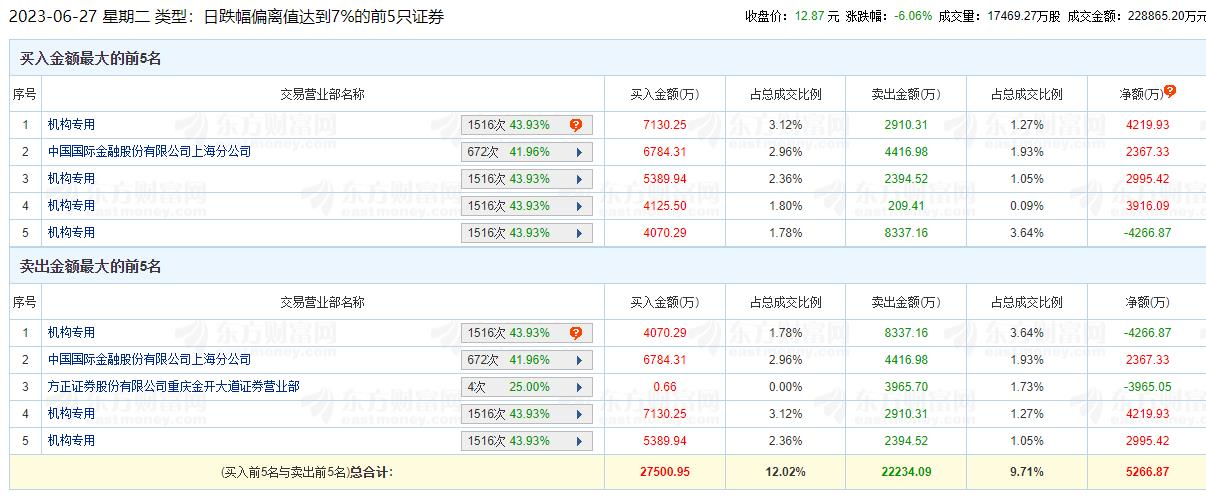Viewport: 1206px width, 497px height.
Task: Click the arrow icon on buy table row 5's 1516次 button
Action: pos(578,233)
